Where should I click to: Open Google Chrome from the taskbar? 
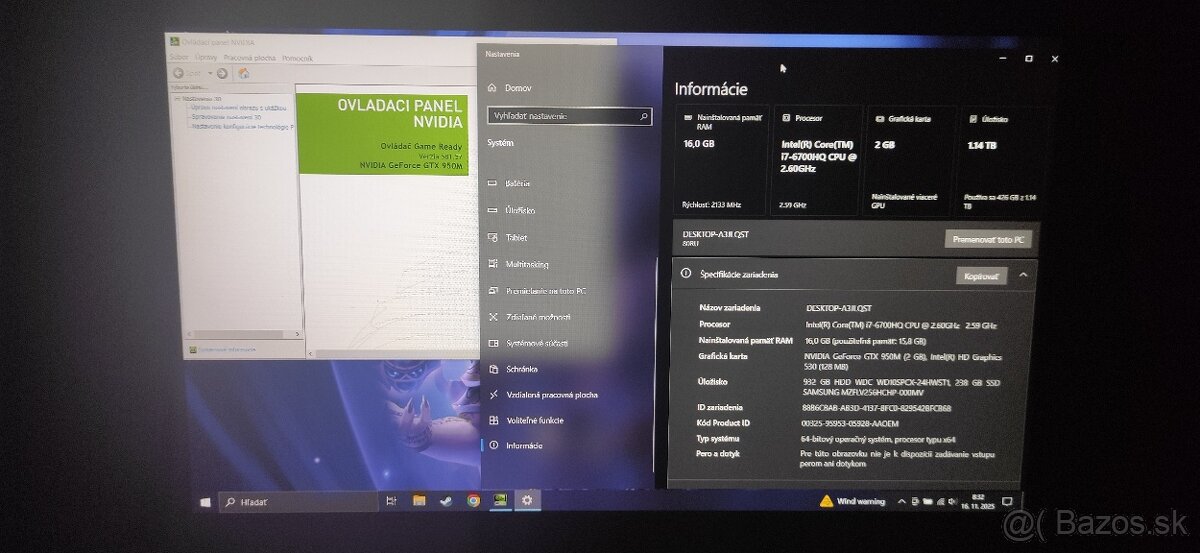(x=473, y=500)
